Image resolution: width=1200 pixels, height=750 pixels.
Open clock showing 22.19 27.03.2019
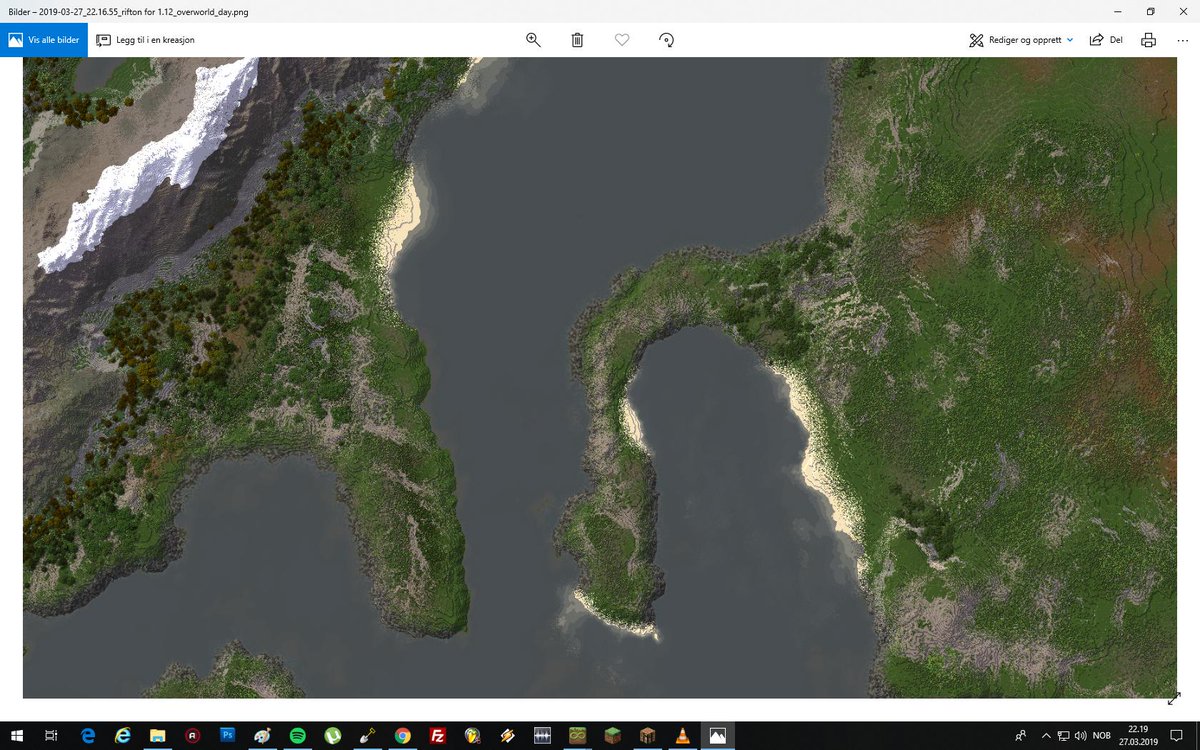point(1137,736)
